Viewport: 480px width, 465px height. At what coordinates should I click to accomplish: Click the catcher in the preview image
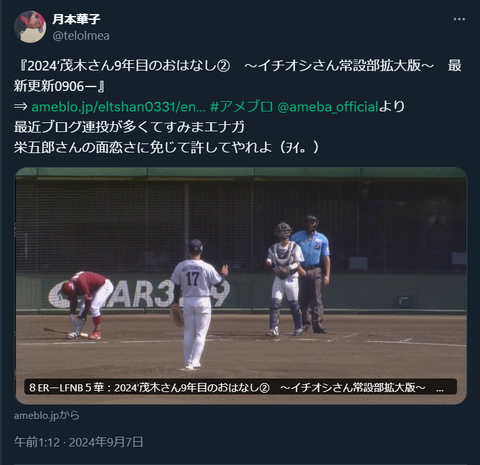coord(285,279)
